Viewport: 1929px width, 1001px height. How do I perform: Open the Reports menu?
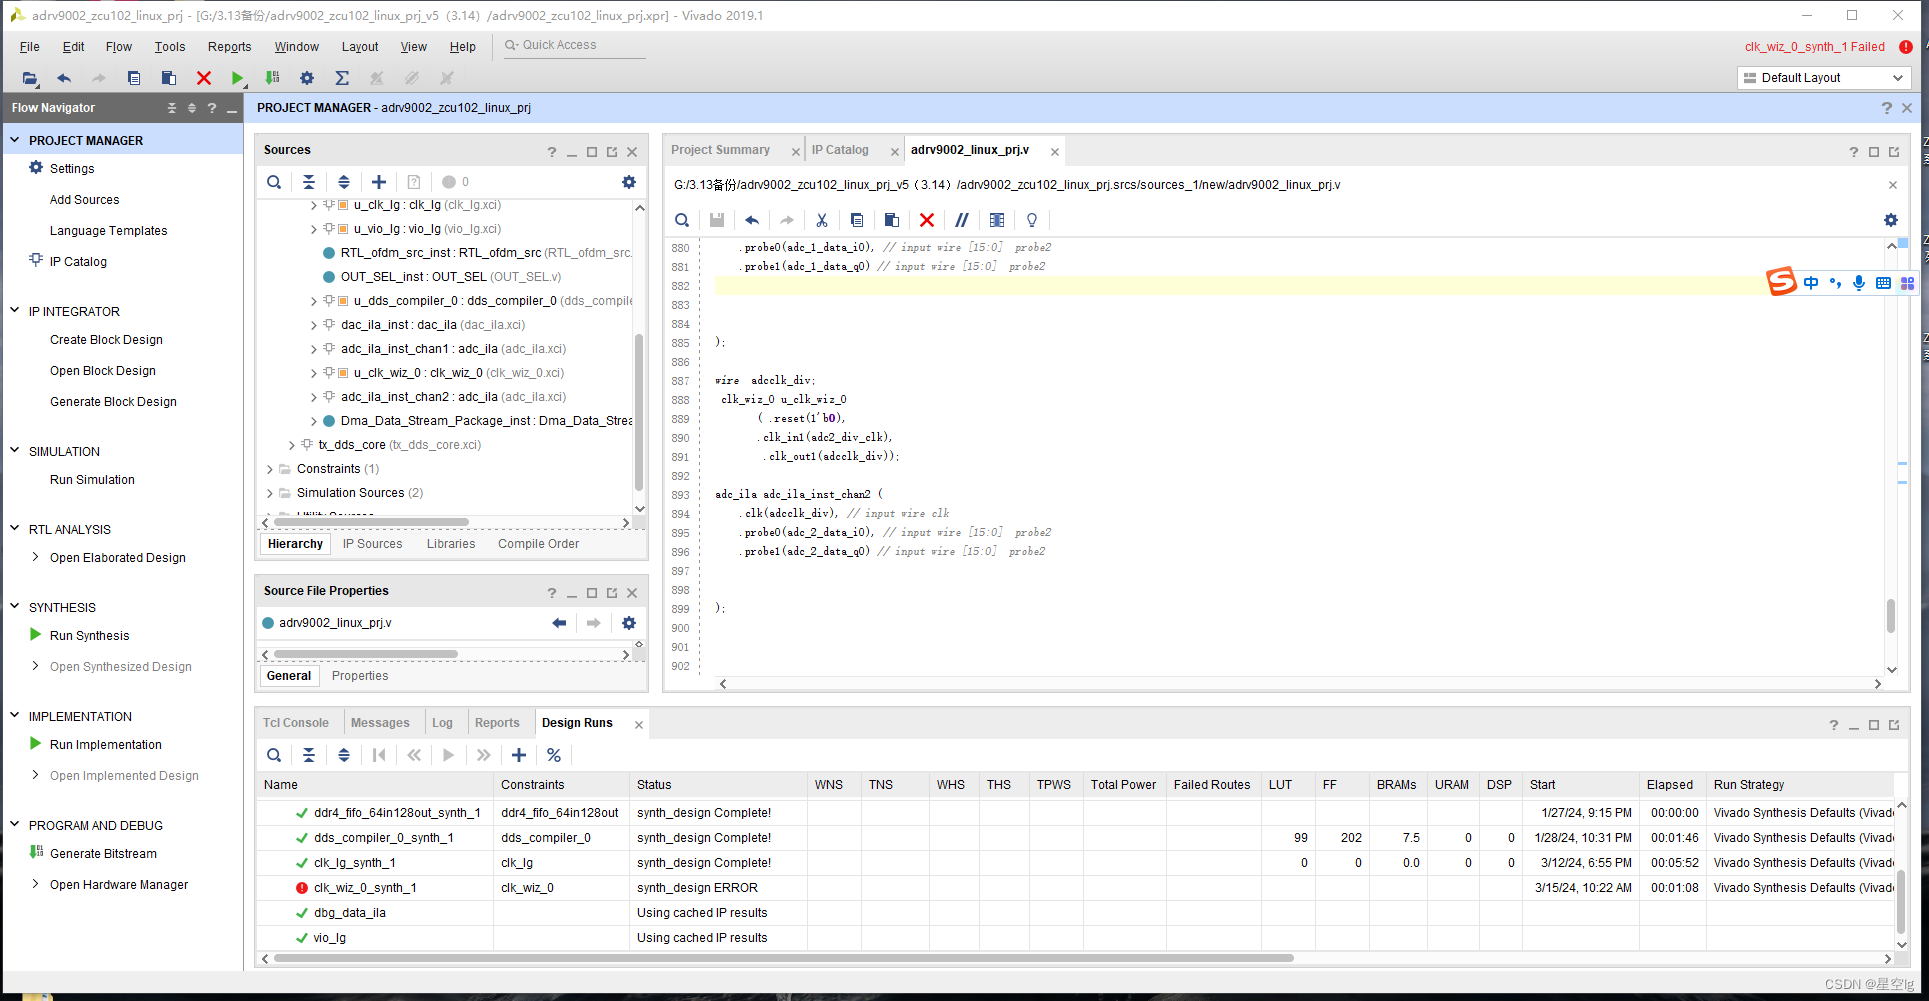tap(229, 46)
